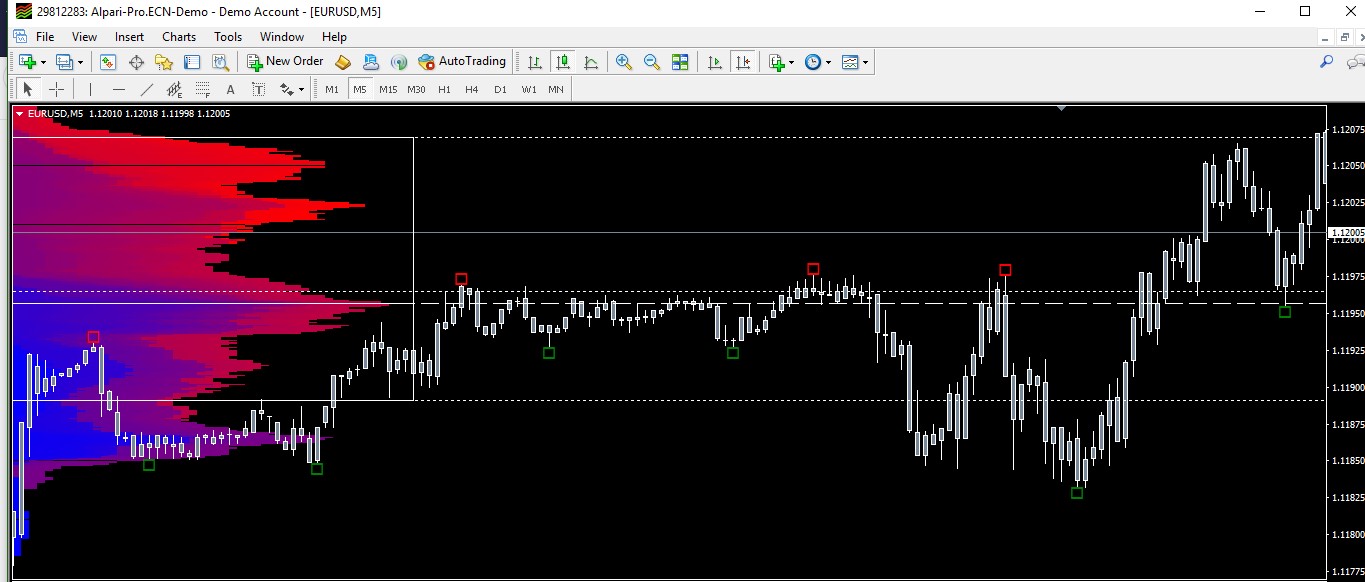Zoom in on the chart

pyautogui.click(x=624, y=62)
